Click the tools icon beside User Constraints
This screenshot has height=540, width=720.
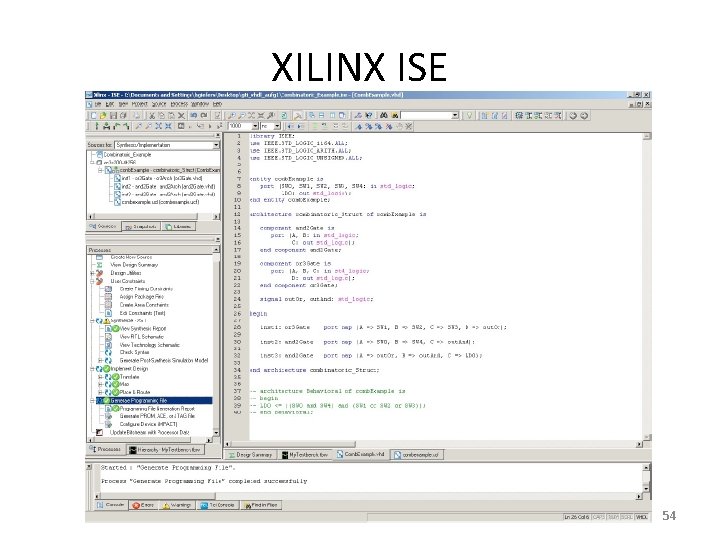click(99, 281)
